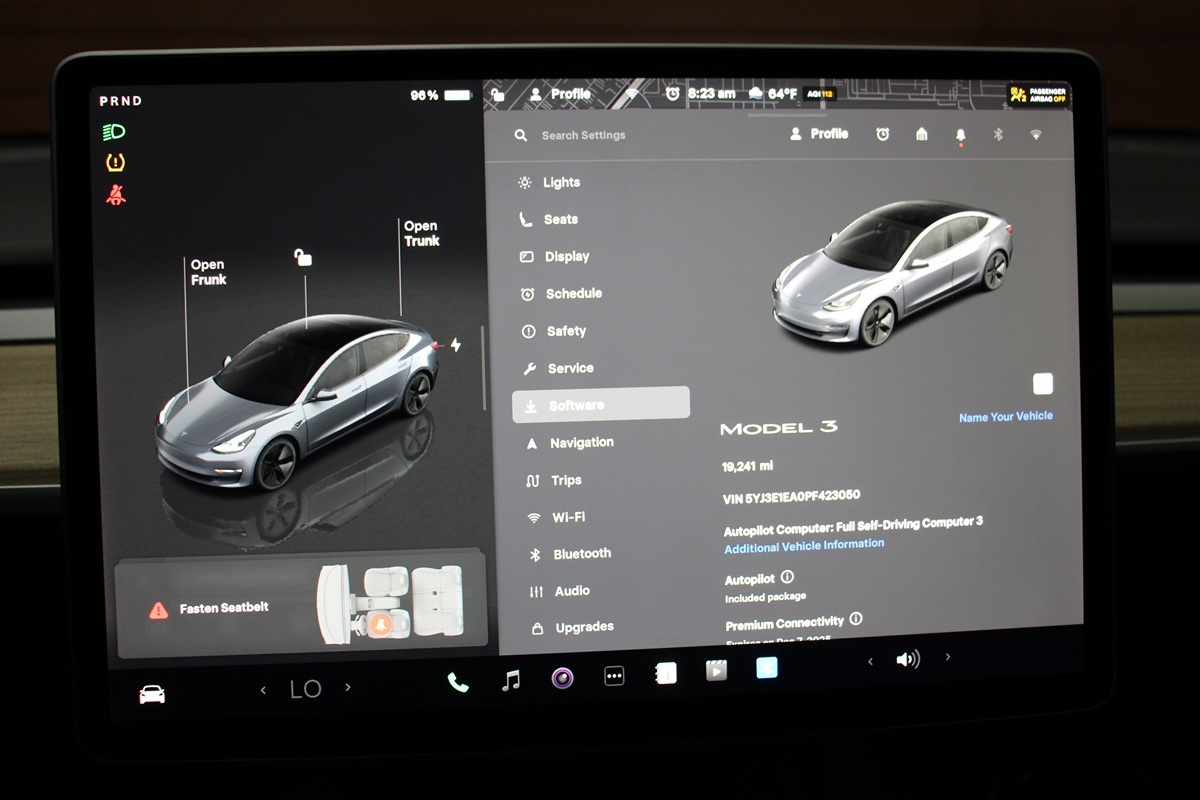Increase temperature with right arrow
This screenshot has height=800, width=1200.
coord(348,688)
